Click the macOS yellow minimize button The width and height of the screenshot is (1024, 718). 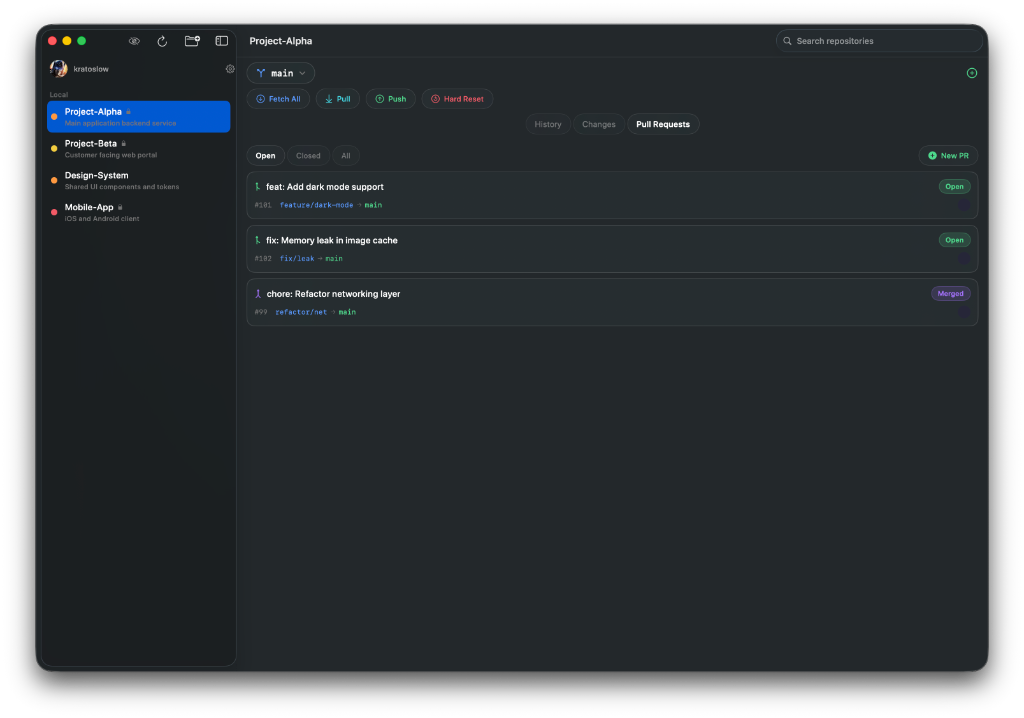click(67, 41)
